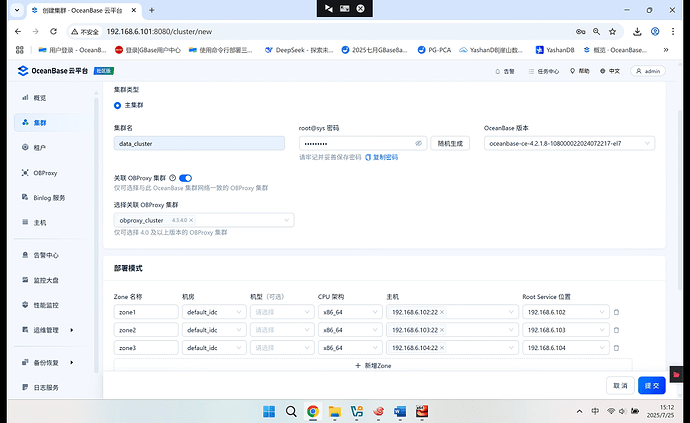Select the 主集群 radio button
690x423 pixels.
tap(117, 105)
